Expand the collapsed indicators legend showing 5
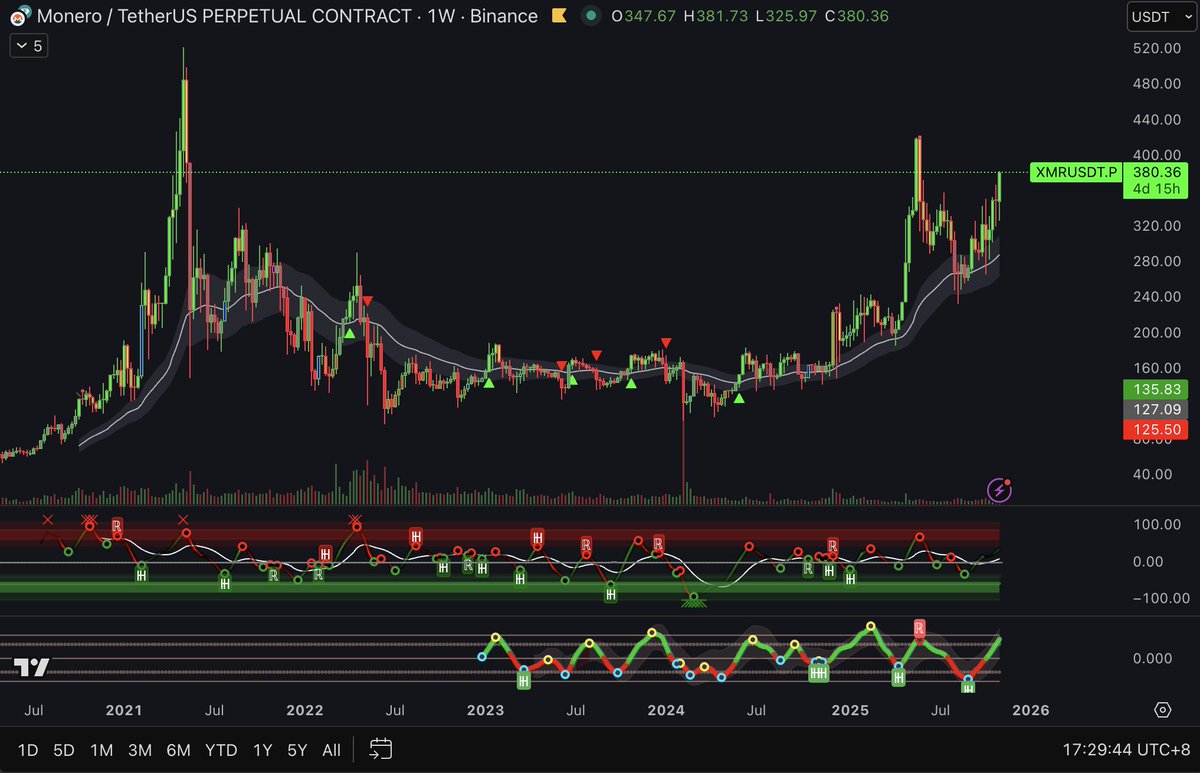The height and width of the screenshot is (773, 1200). [x=29, y=46]
